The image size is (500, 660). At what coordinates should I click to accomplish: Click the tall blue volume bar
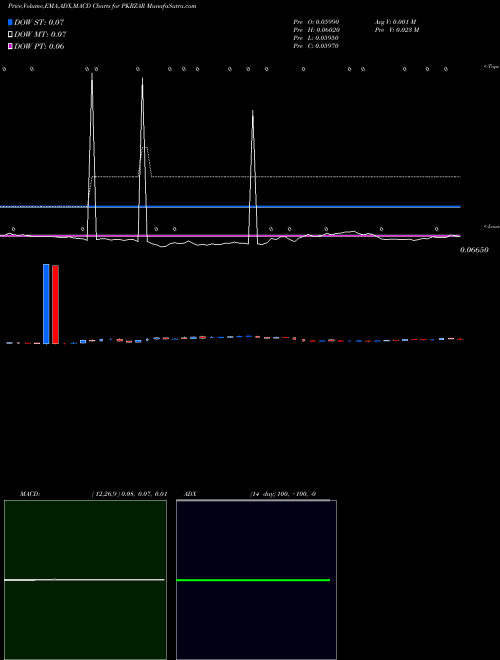(46, 304)
